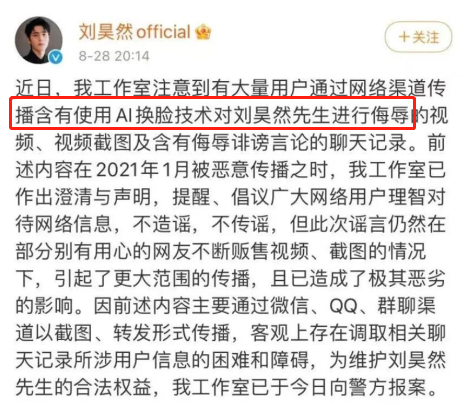Click the text 2021年1月 in the post
Screen dimensions: 466x412
coord(138,170)
